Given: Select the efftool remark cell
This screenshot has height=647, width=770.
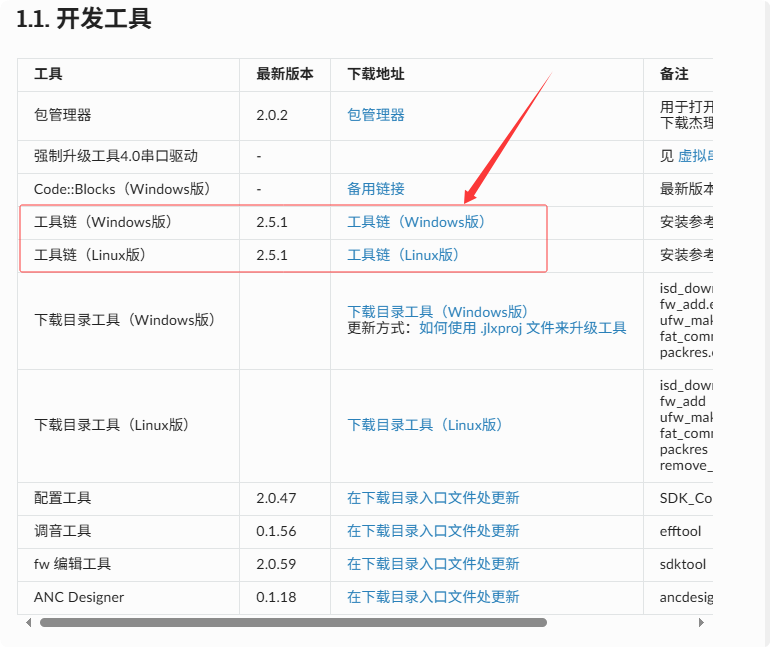Looking at the screenshot, I should tap(680, 531).
